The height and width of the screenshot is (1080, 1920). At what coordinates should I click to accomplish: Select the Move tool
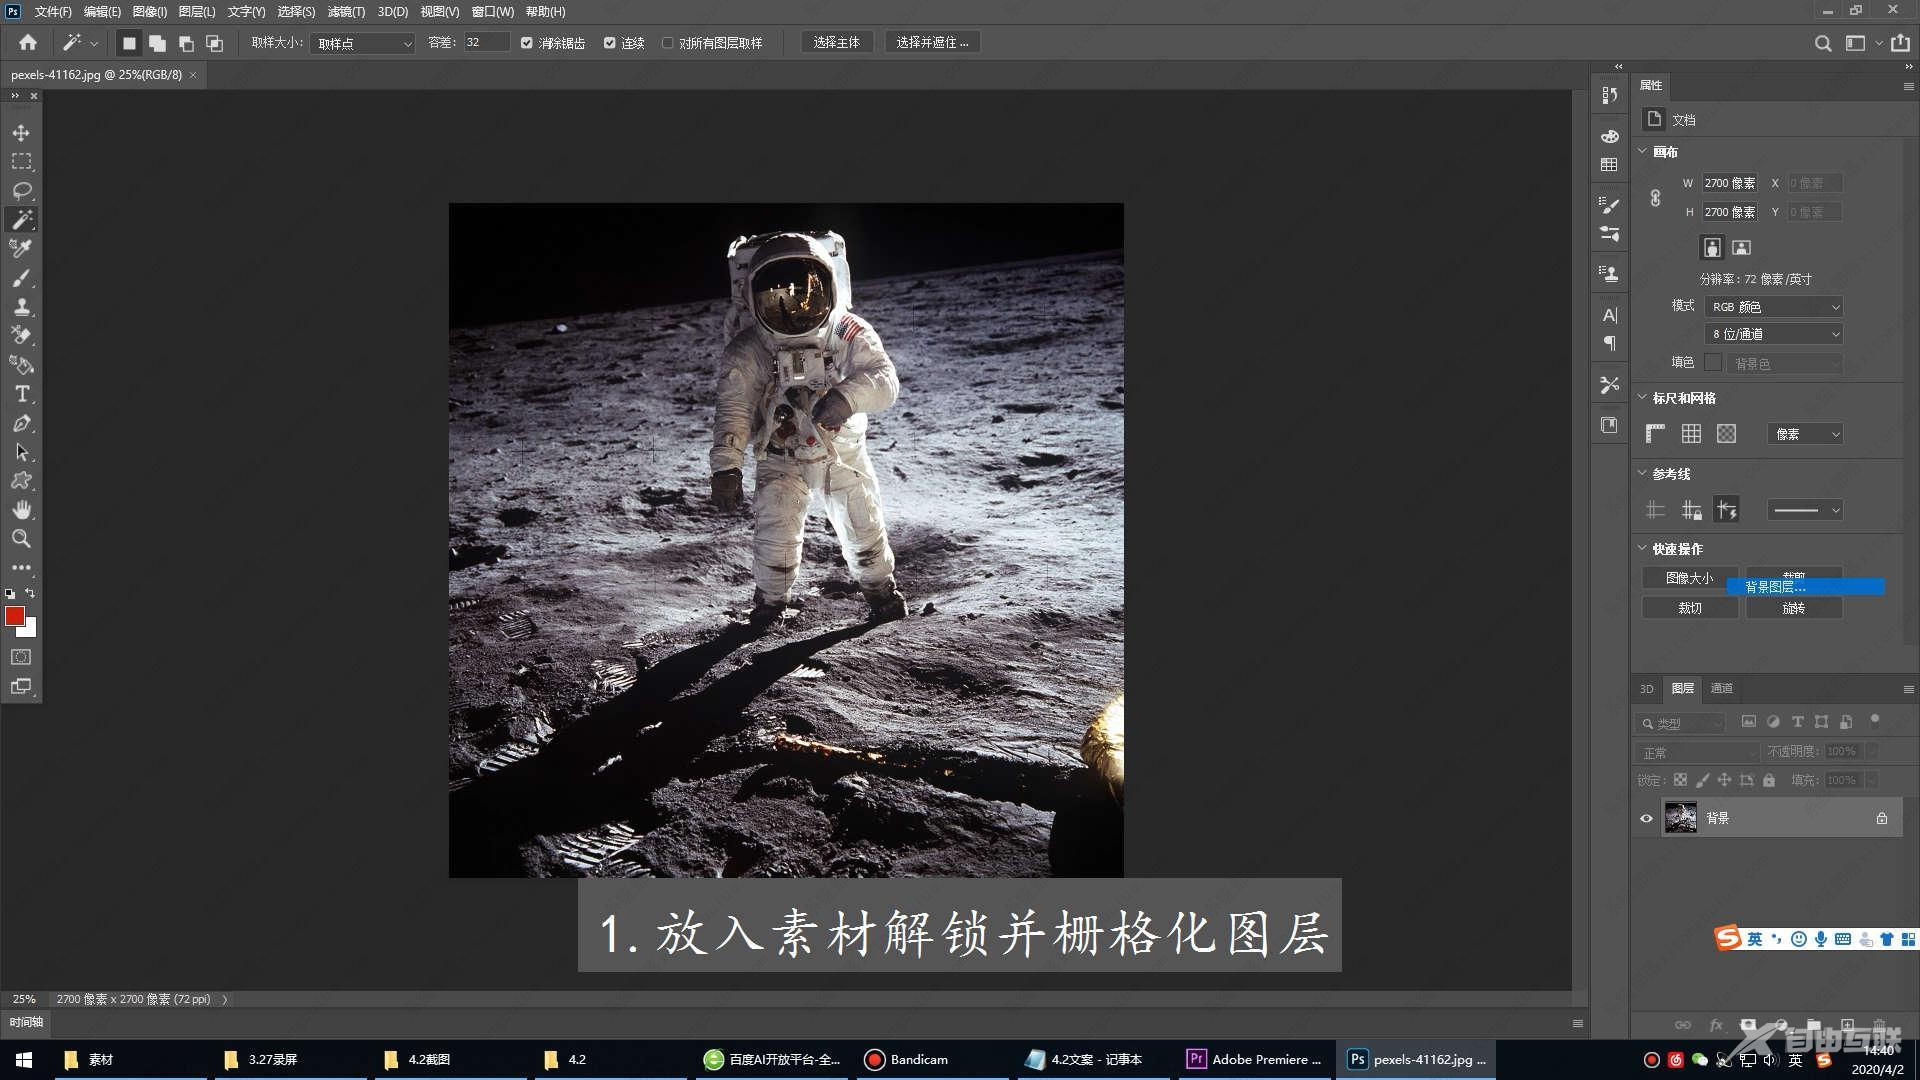click(x=18, y=132)
